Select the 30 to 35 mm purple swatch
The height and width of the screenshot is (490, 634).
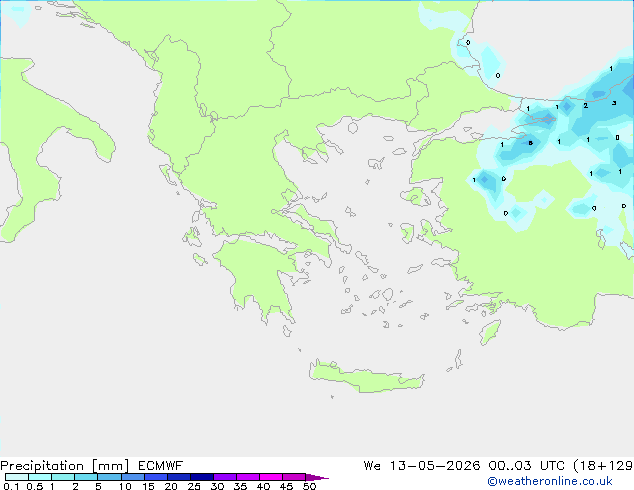pos(224,477)
